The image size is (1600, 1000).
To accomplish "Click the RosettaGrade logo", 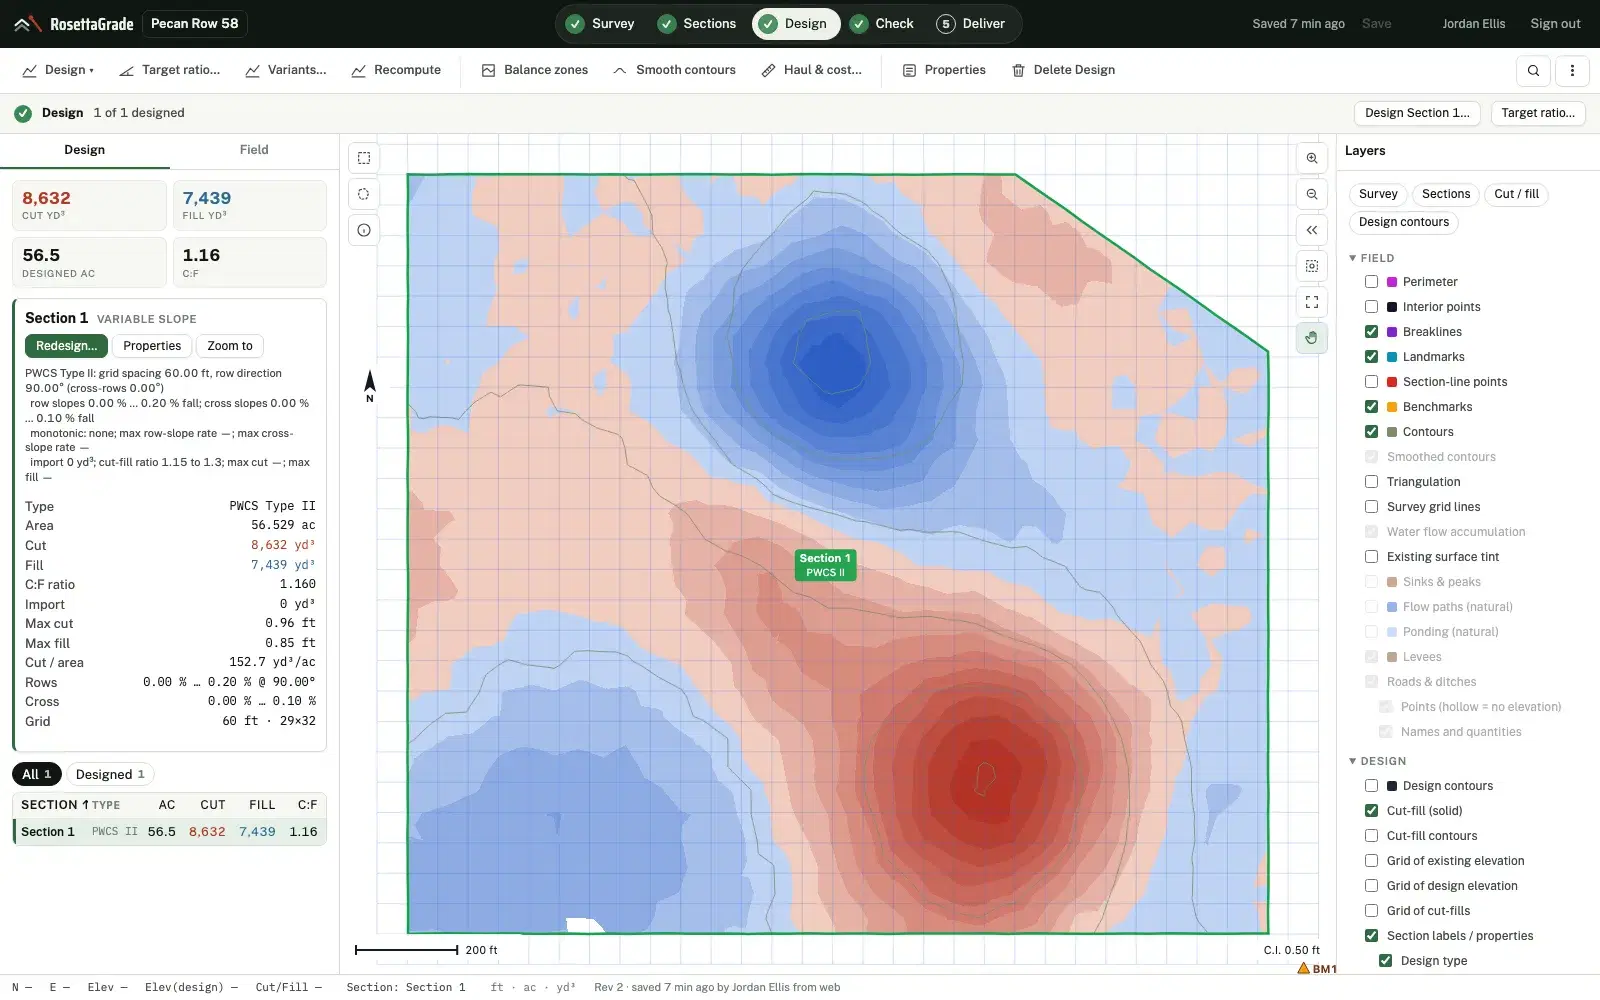I will pos(74,24).
